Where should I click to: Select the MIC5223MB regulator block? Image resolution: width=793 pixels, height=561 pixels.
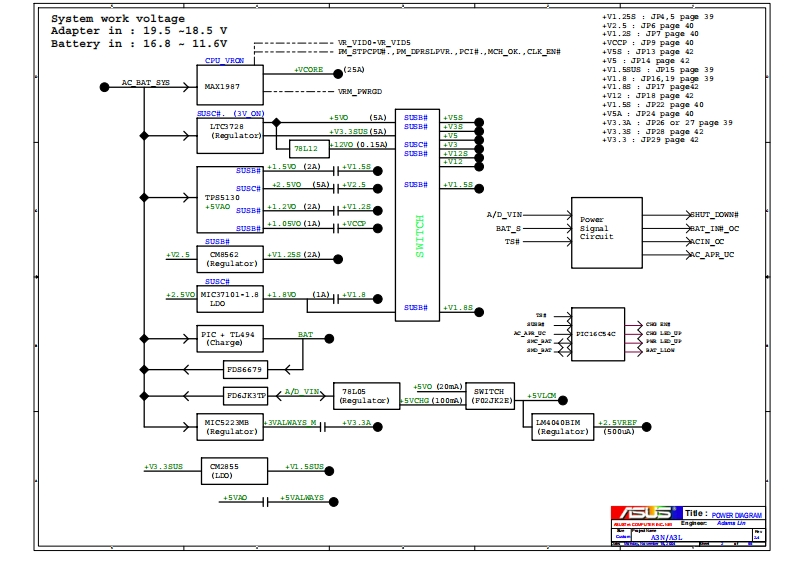pyautogui.click(x=230, y=427)
